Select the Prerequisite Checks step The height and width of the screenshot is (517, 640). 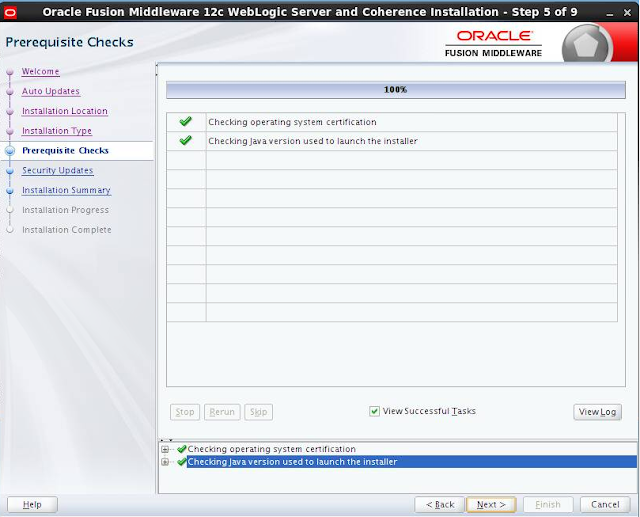[65, 151]
